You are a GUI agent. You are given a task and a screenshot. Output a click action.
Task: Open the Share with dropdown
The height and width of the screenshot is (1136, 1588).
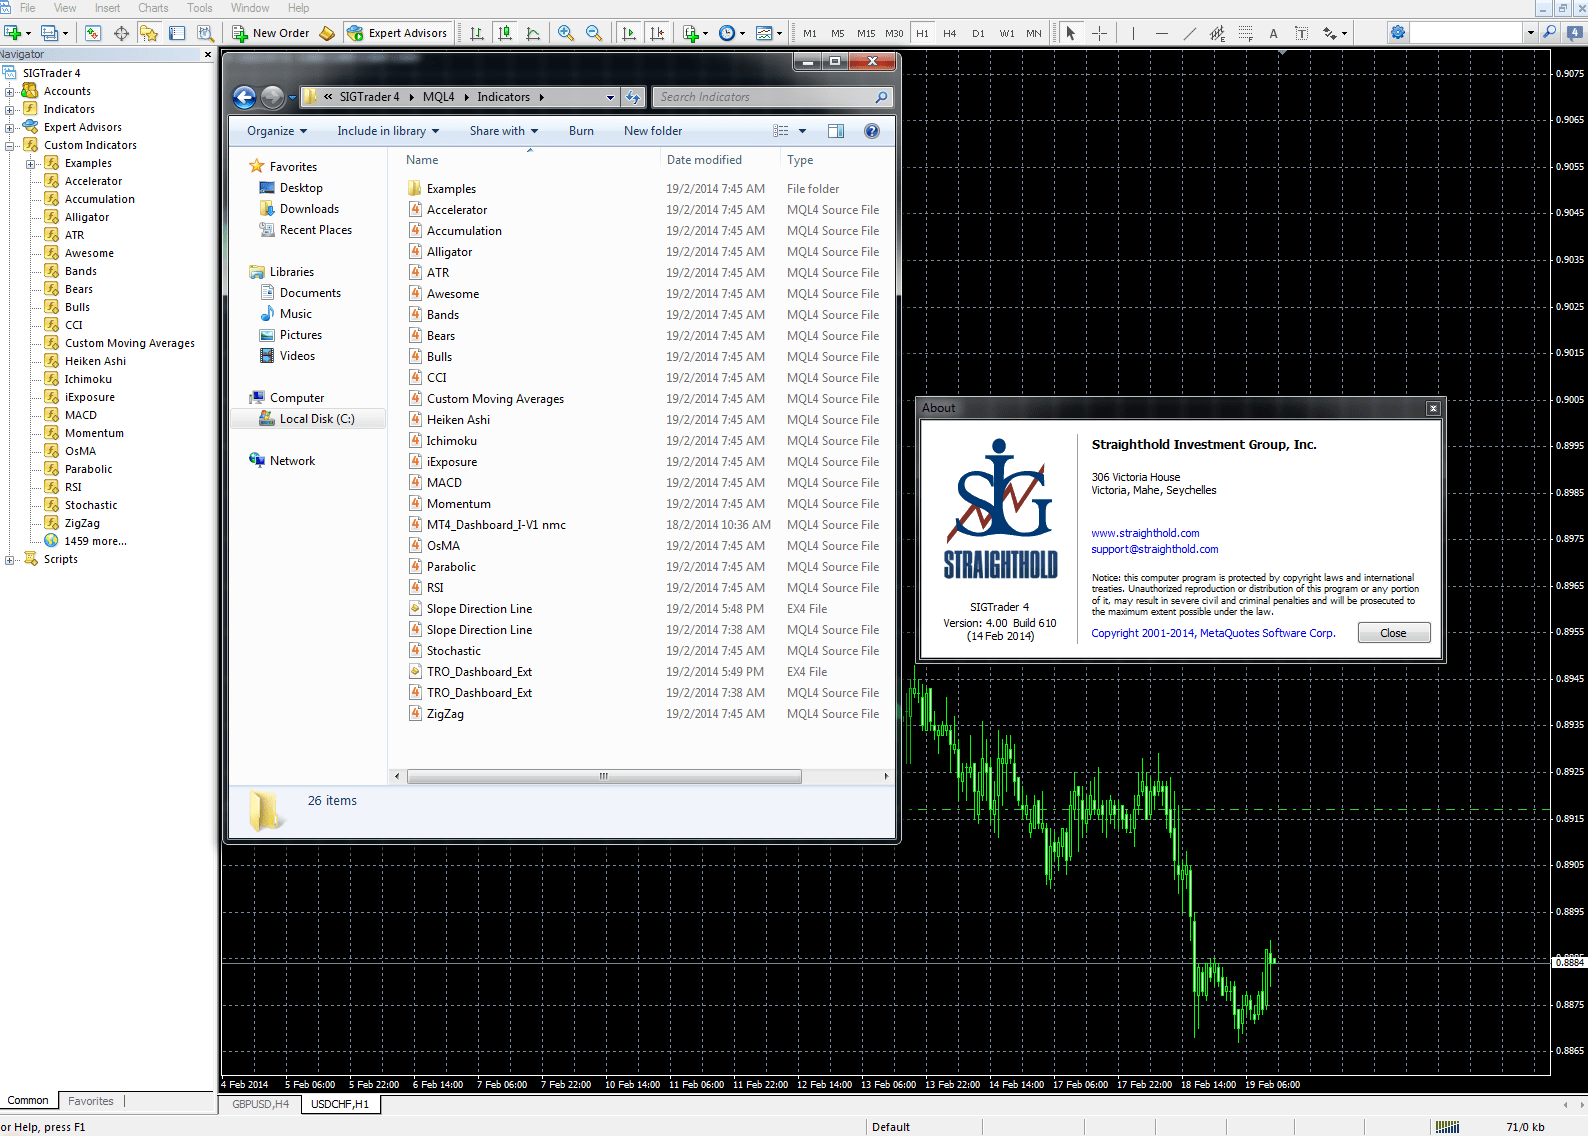point(504,131)
